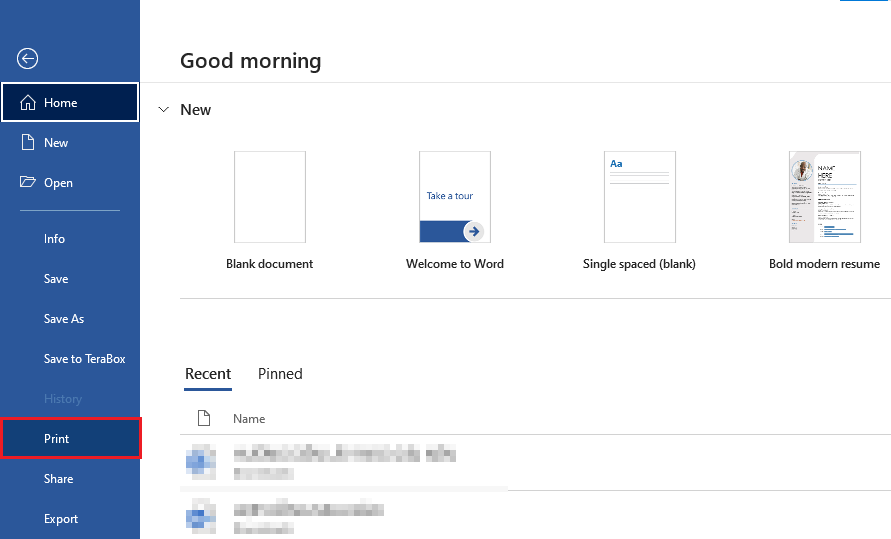Select the Bold modern resume template
891x539 pixels.
(x=825, y=197)
